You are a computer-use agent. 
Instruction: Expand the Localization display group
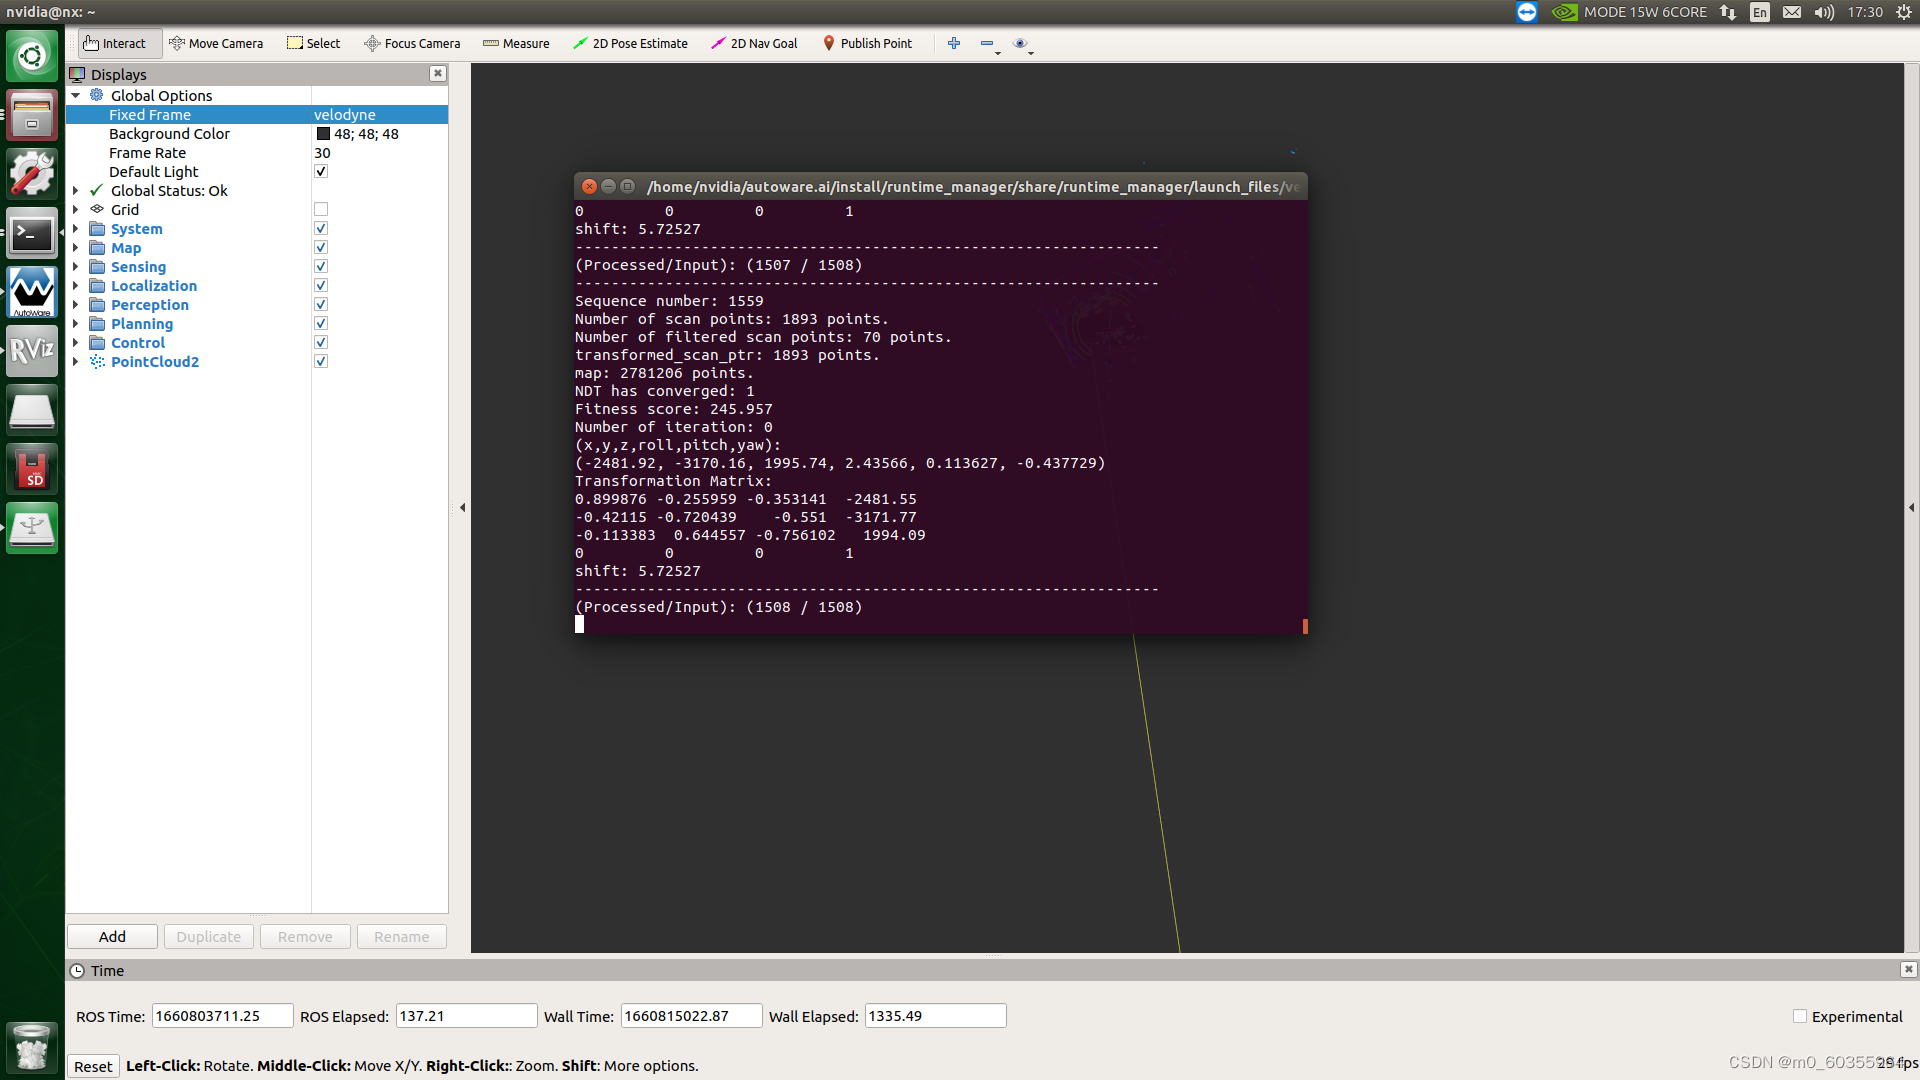click(76, 286)
